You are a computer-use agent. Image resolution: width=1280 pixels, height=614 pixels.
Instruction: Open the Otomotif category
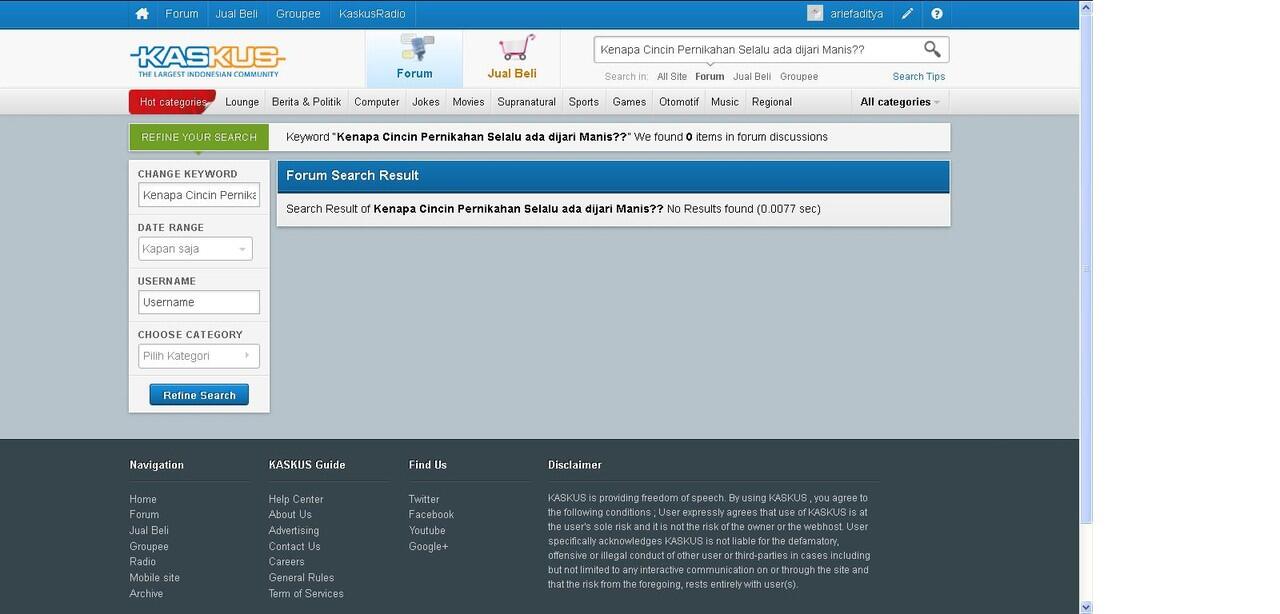coord(679,102)
